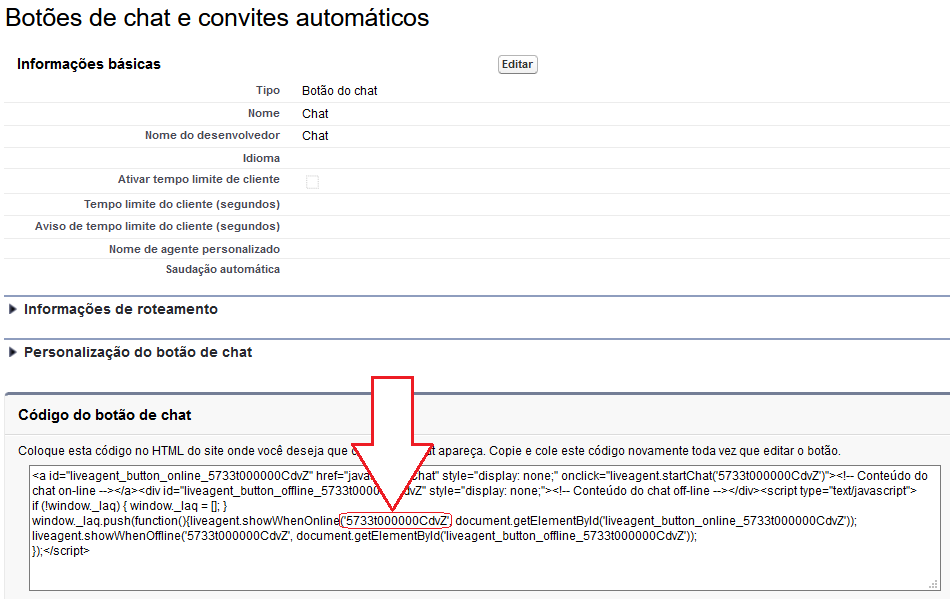950x599 pixels.
Task: Click inside the chat button code text area
Action: [x=485, y=528]
